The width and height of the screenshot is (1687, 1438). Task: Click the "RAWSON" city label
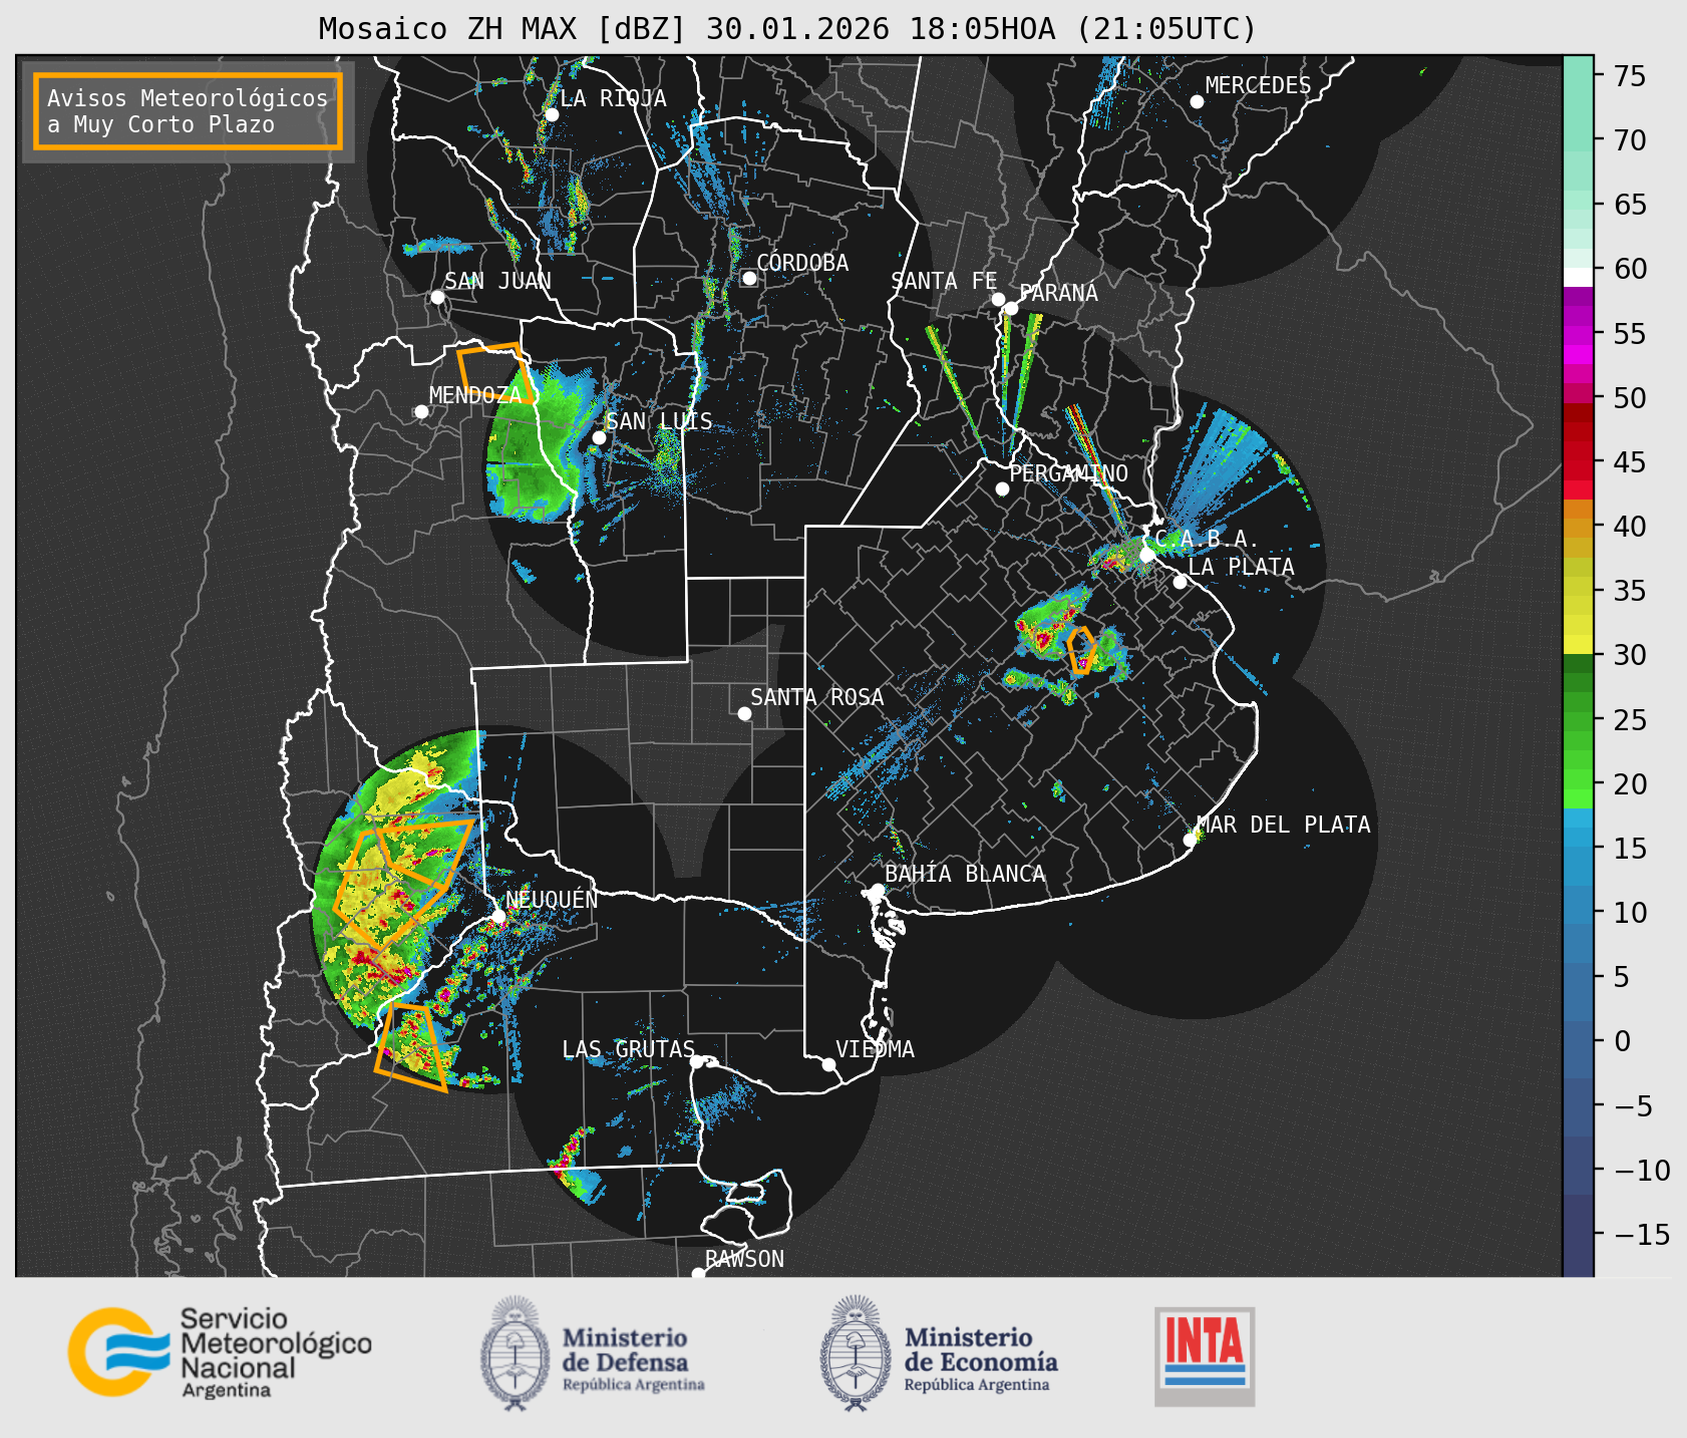point(744,1259)
